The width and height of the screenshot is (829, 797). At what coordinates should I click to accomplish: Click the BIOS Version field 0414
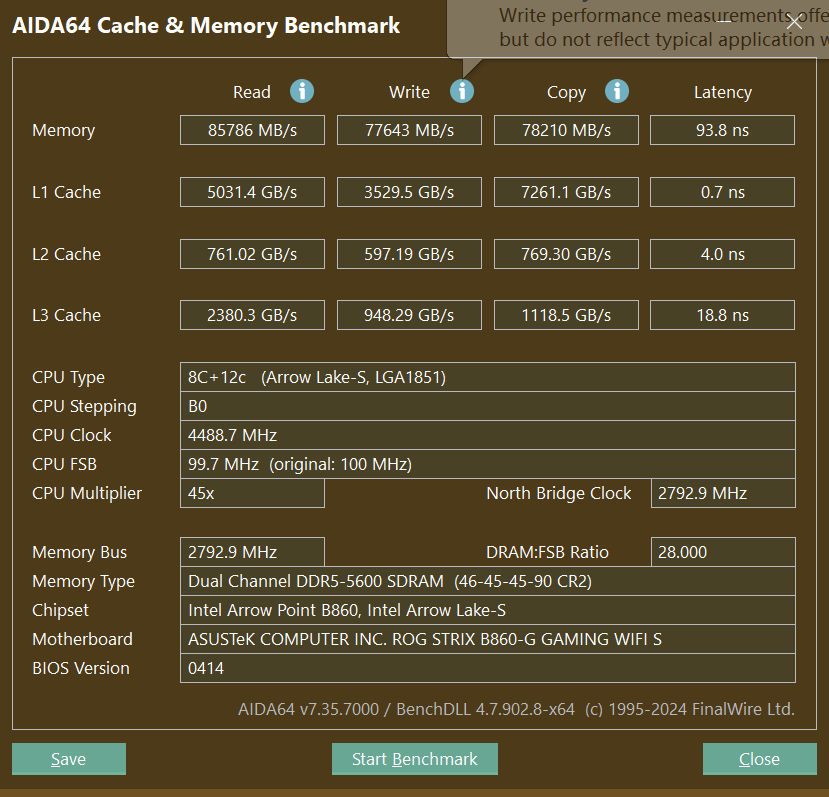click(x=487, y=668)
